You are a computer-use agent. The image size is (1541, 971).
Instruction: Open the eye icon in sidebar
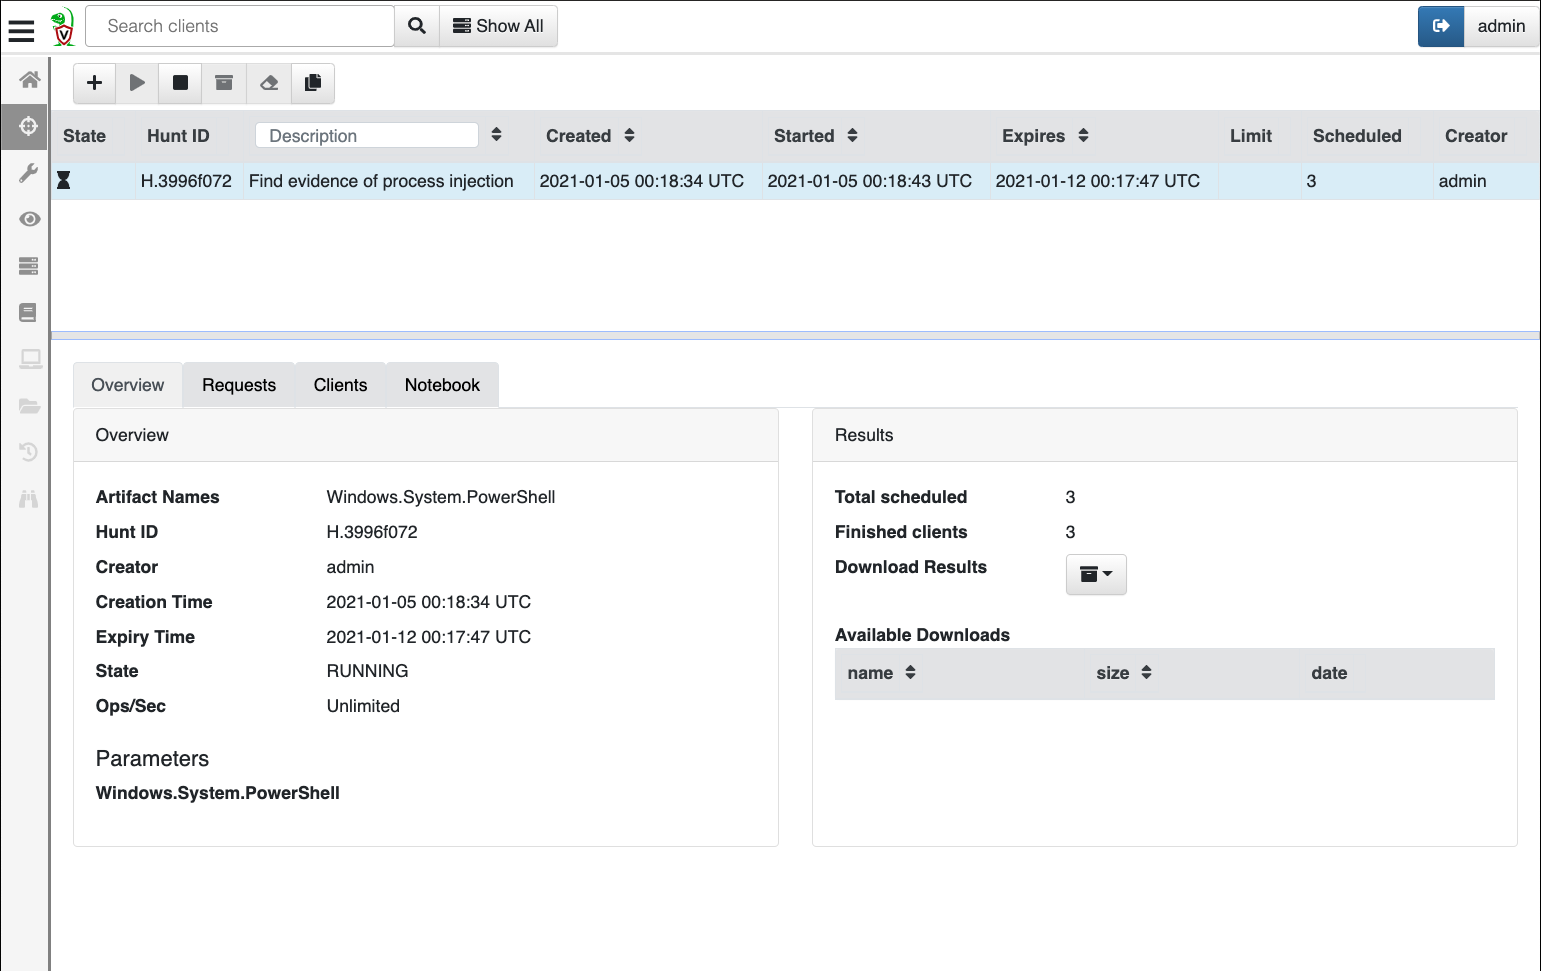click(29, 219)
